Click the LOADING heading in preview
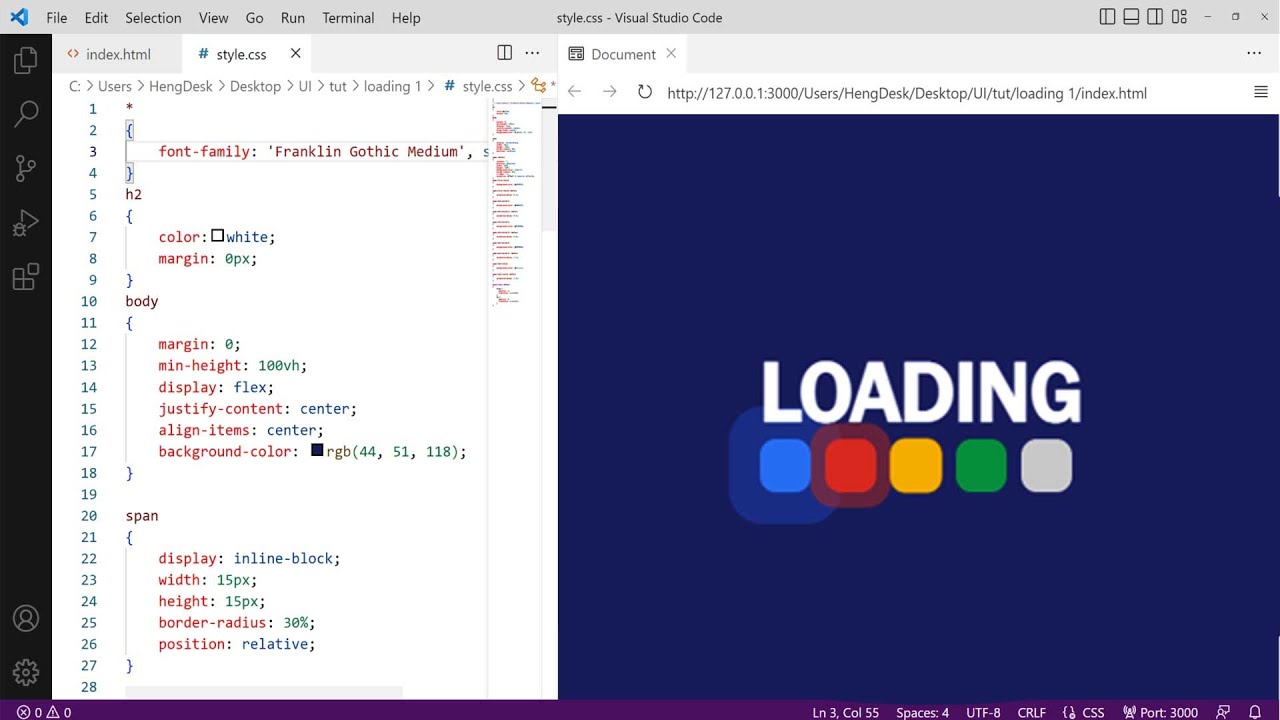Viewport: 1280px width, 720px height. coord(921,392)
